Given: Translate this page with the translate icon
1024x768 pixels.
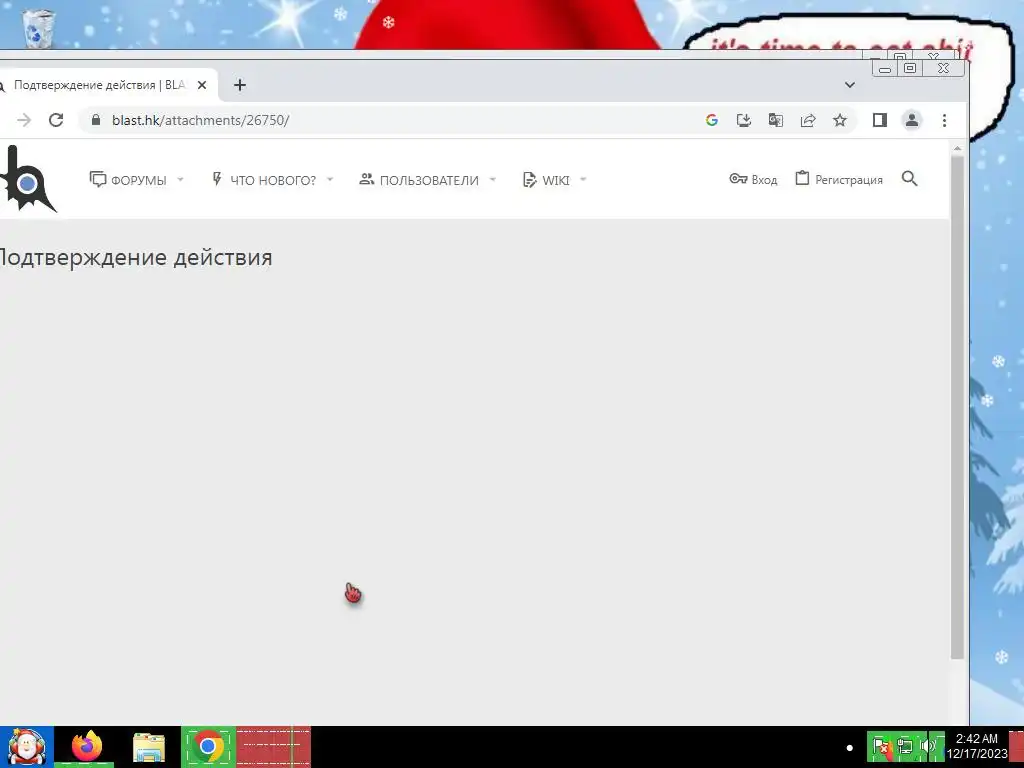Looking at the screenshot, I should [x=776, y=120].
